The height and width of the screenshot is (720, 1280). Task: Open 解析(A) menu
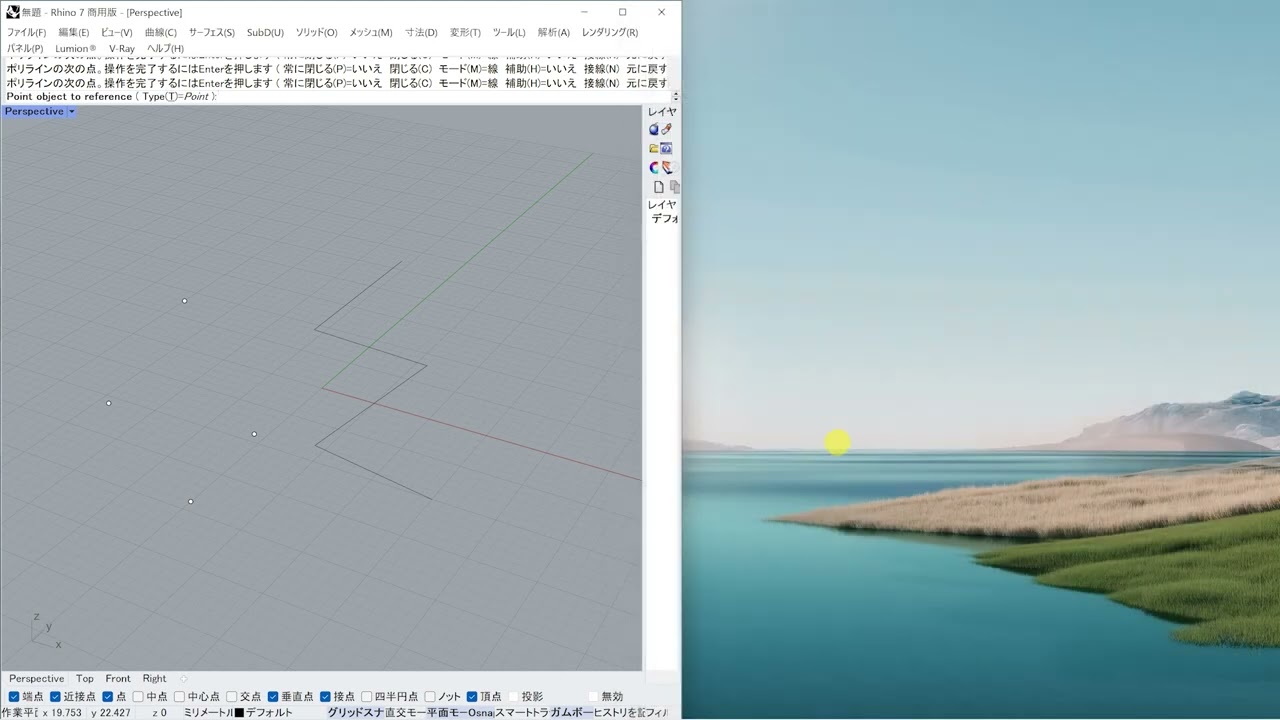pos(553,32)
